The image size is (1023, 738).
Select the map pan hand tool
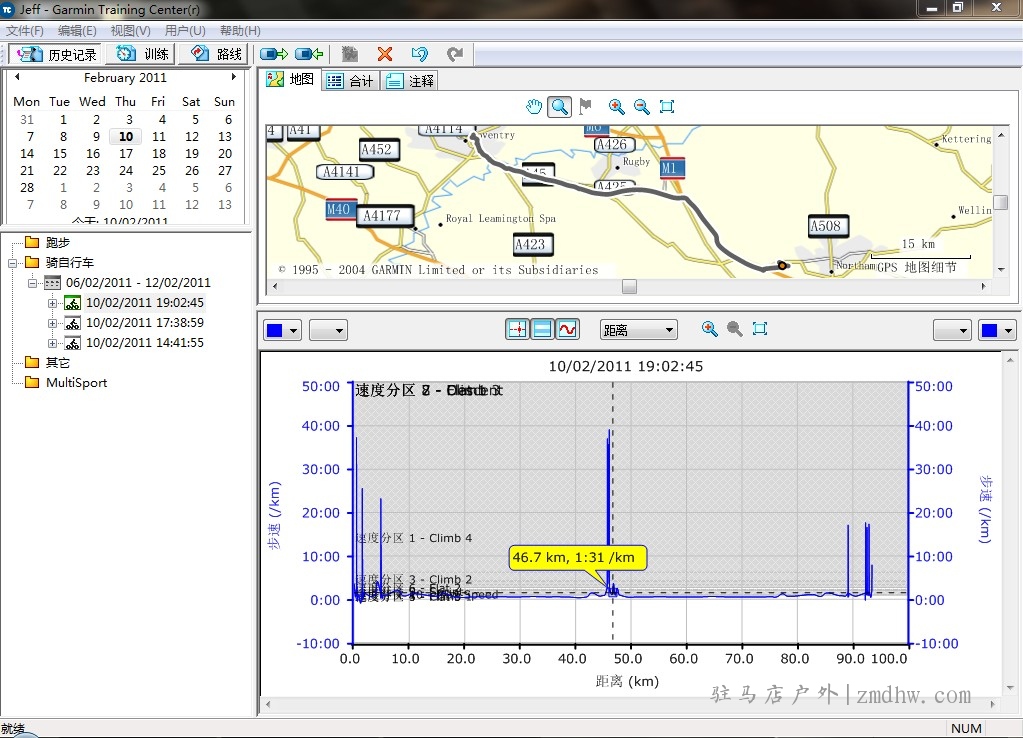coord(534,106)
